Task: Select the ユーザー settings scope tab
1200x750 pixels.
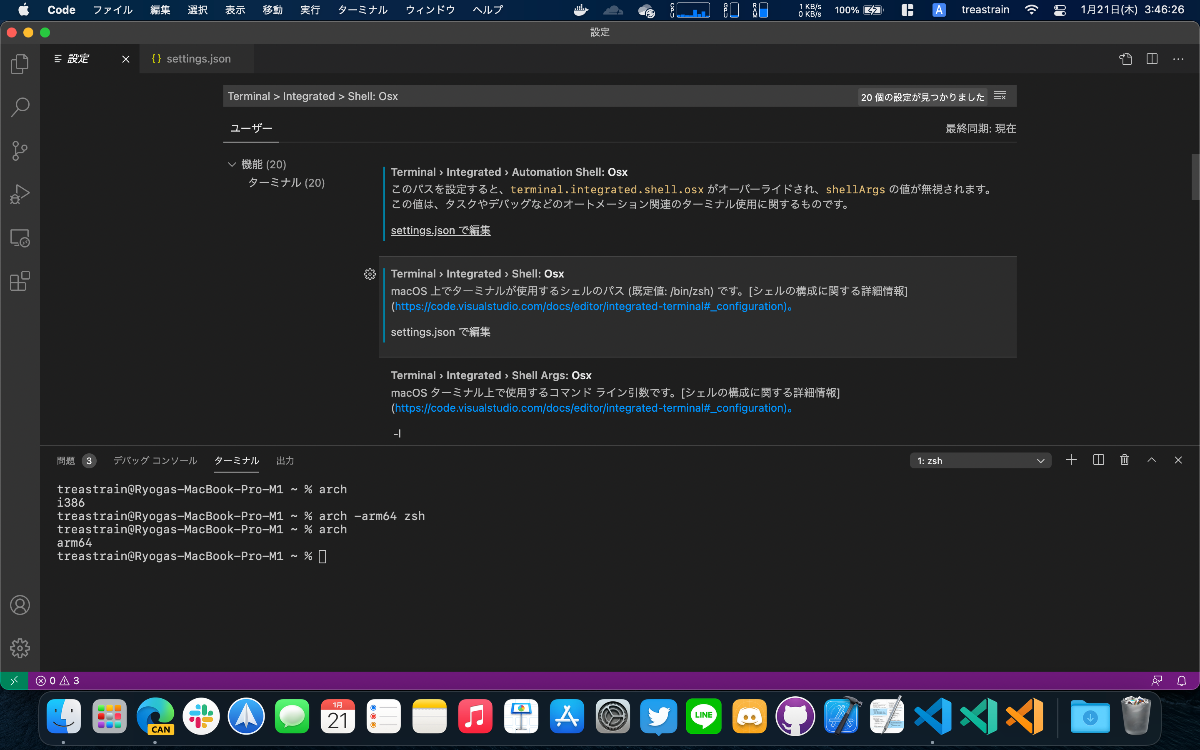Action: (251, 129)
